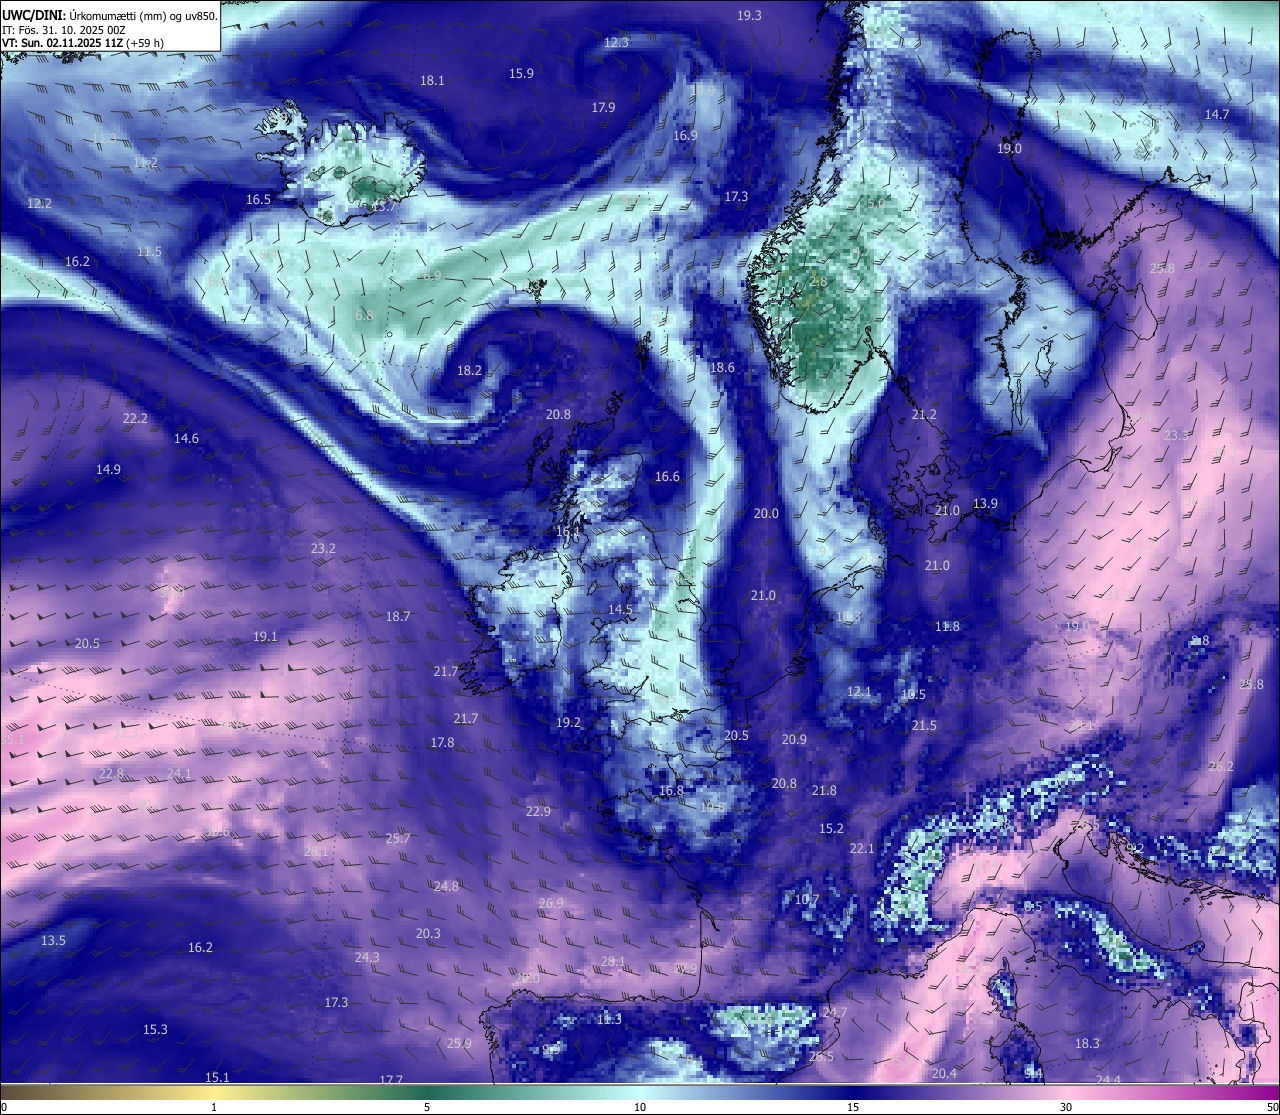
Task: Click the 19.1 map value
Action: click(265, 636)
